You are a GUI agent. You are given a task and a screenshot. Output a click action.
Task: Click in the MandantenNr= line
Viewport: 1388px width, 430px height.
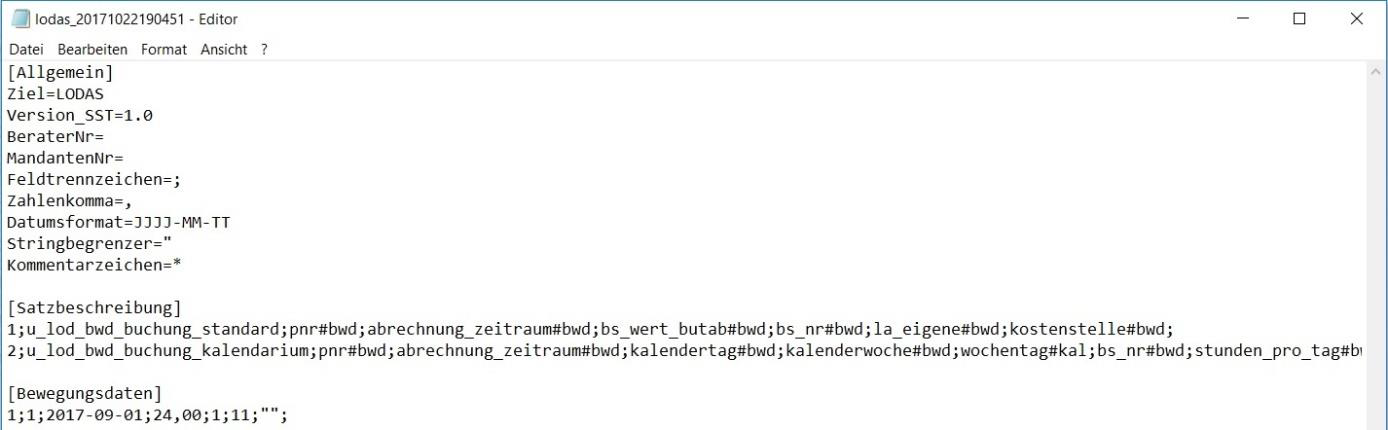(x=65, y=157)
